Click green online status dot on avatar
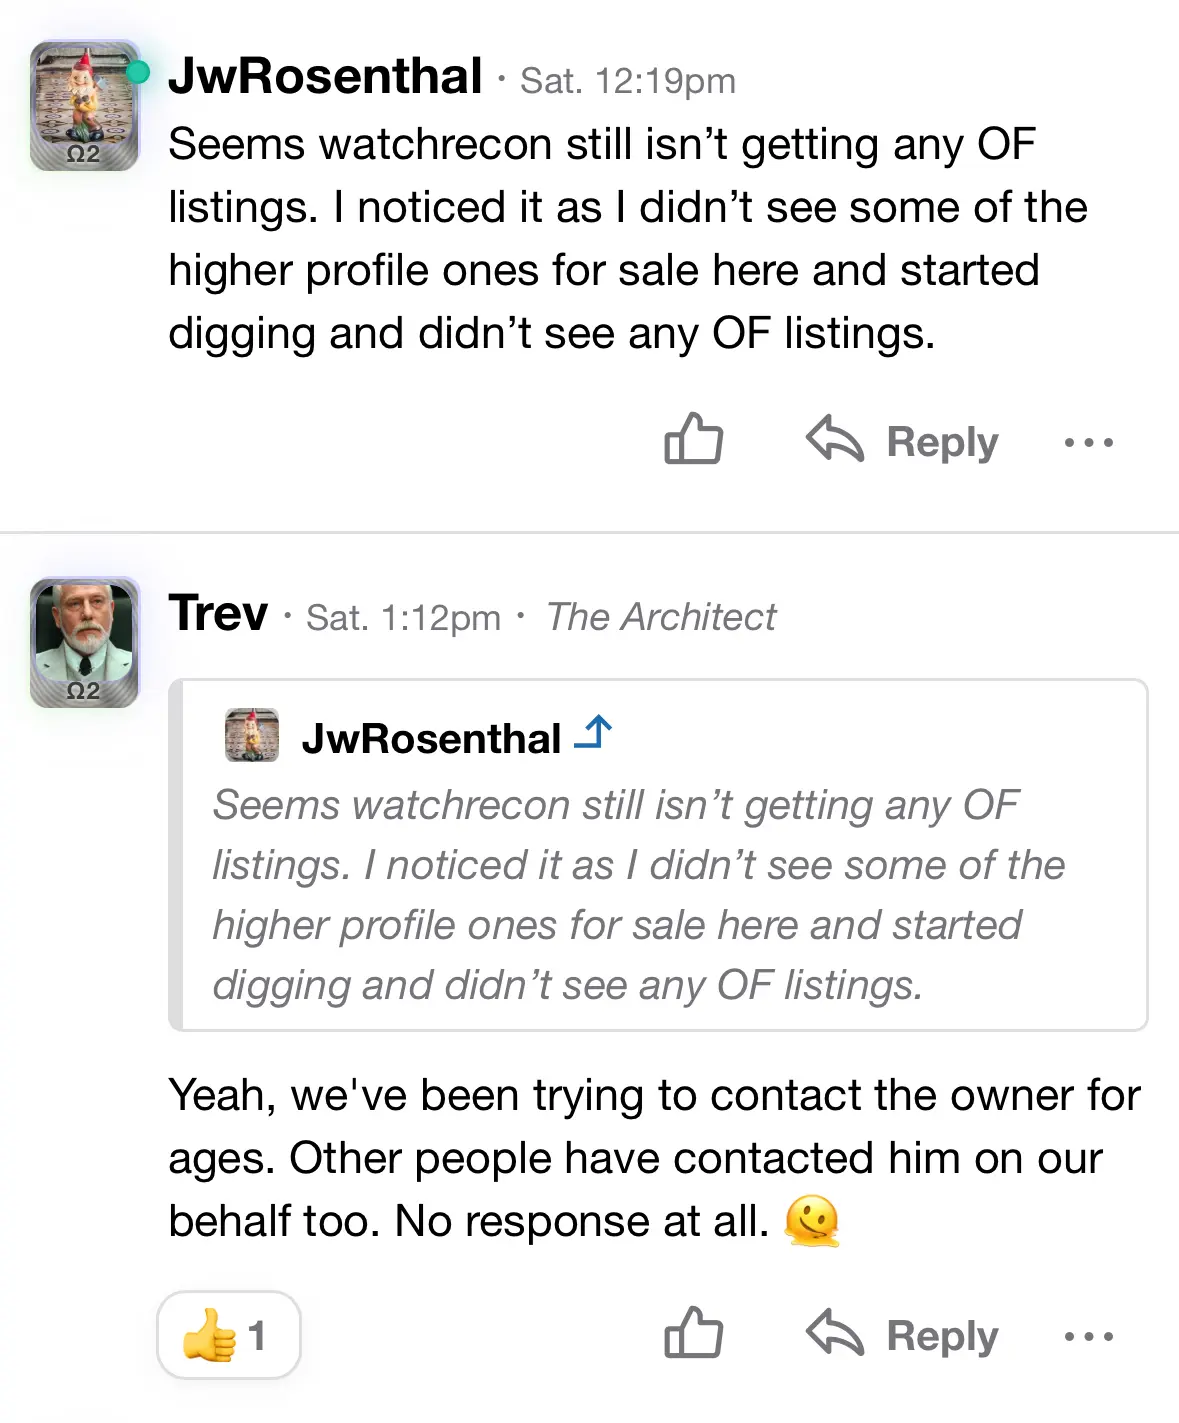This screenshot has width=1179, height=1423. pos(138,72)
